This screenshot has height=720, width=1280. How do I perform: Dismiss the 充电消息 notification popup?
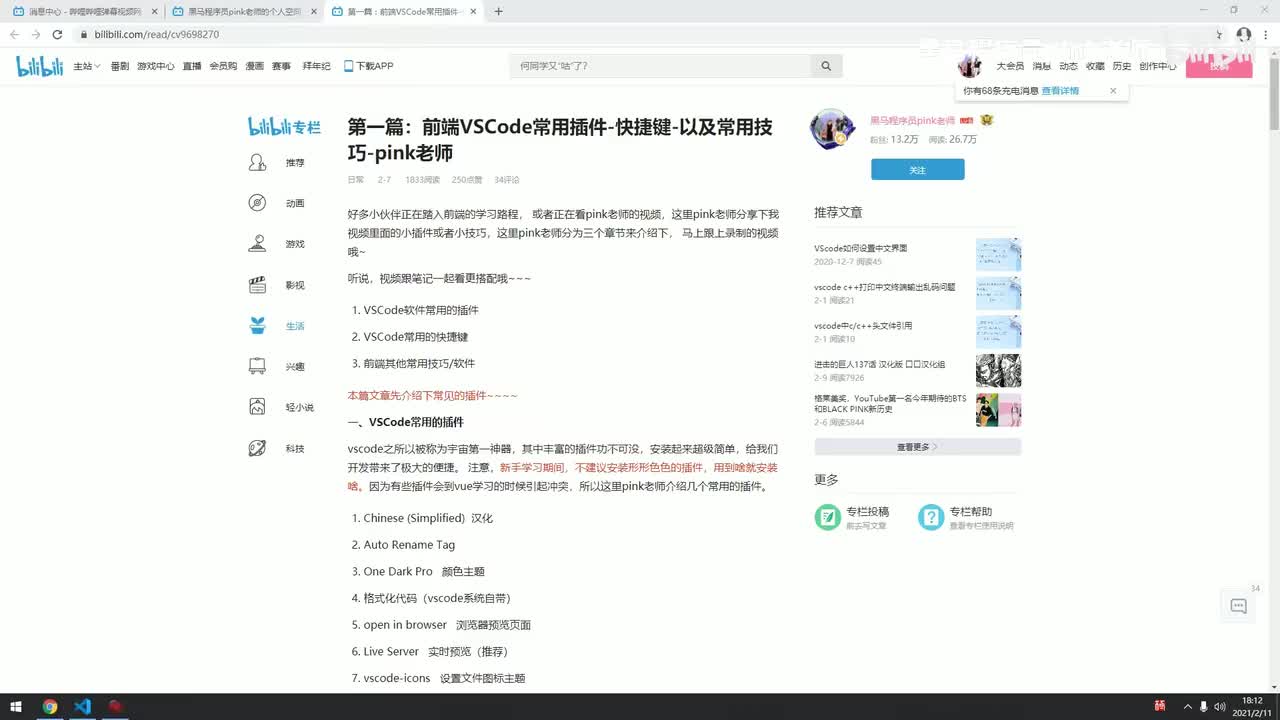(x=1113, y=90)
